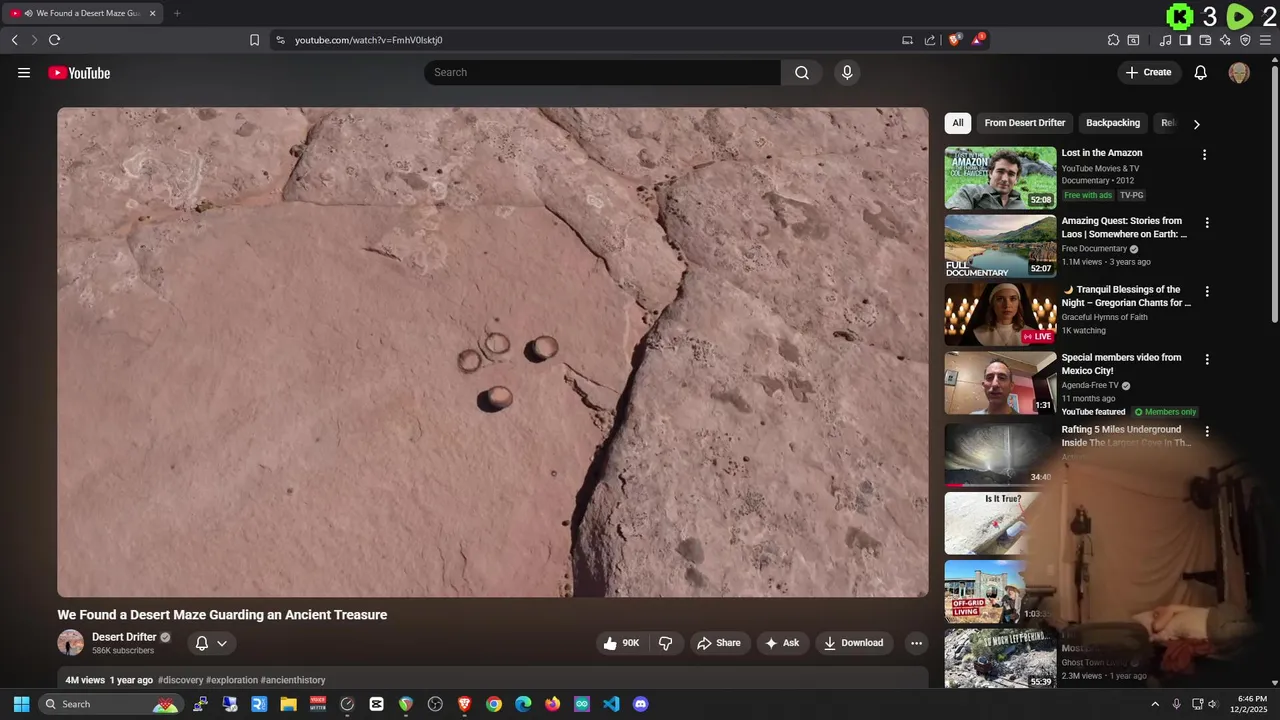Open the Amazing Quest Laos thumbnail
Viewport: 1280px width, 720px height.
pyautogui.click(x=1000, y=246)
